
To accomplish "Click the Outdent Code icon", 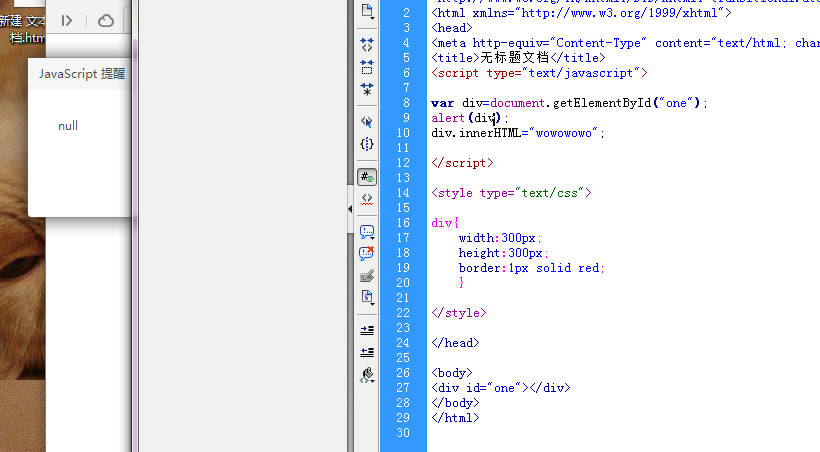I will pos(367,352).
